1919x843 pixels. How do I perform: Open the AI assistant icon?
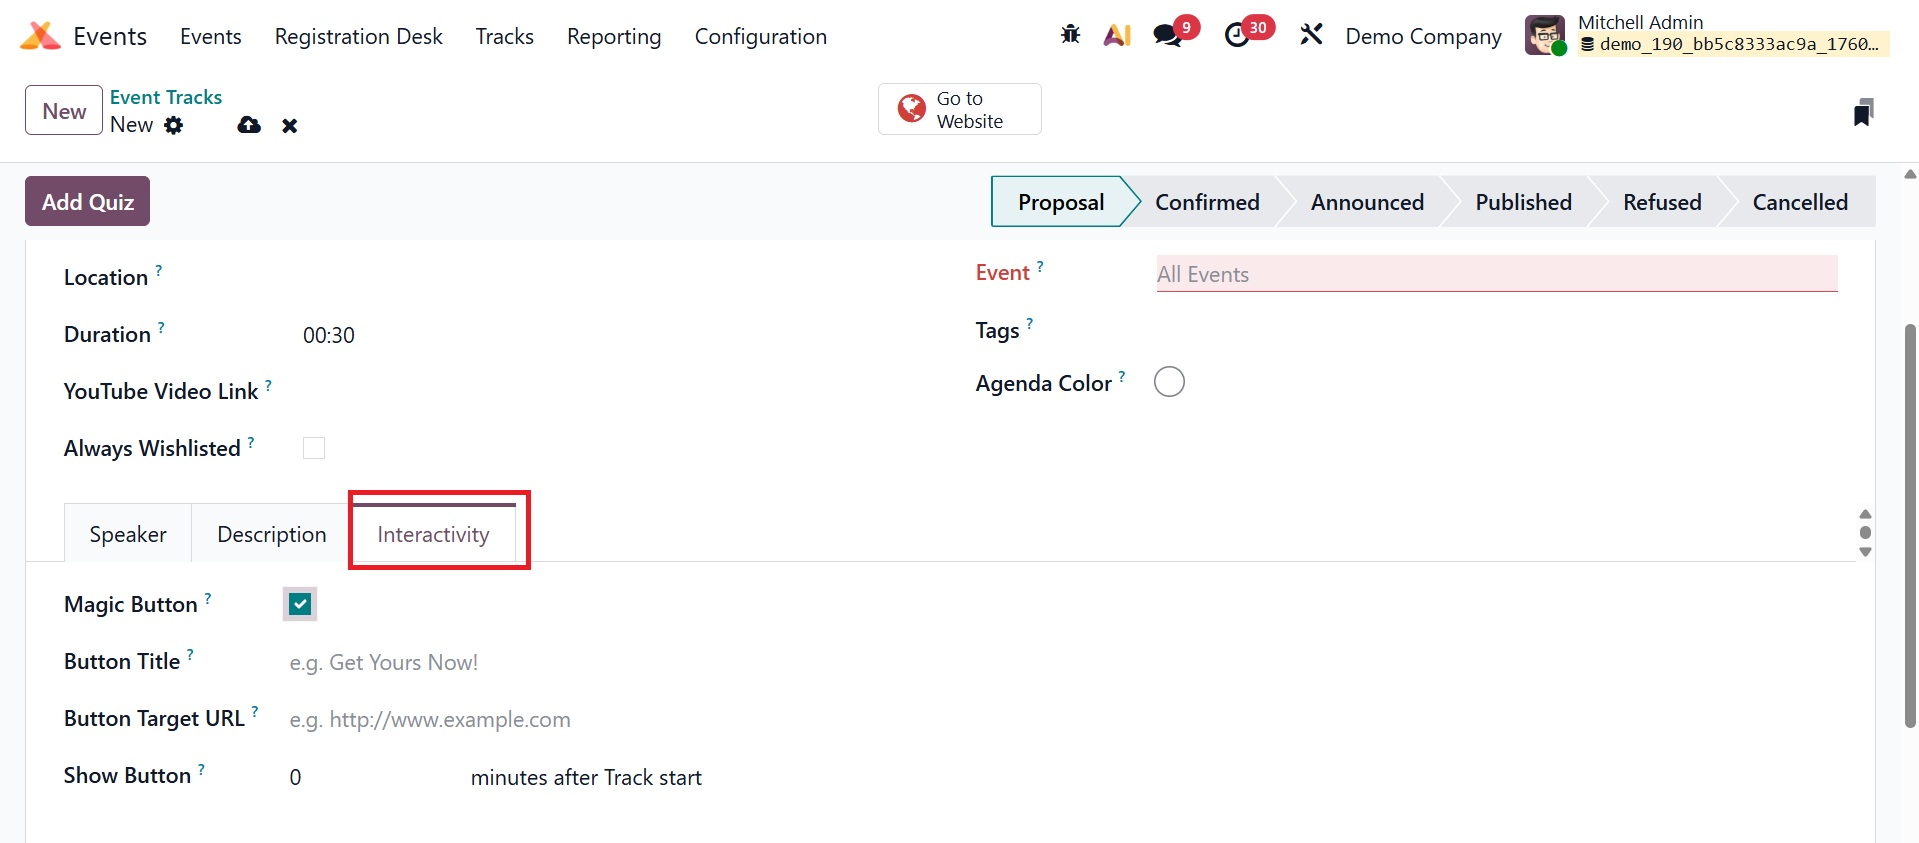1117,35
